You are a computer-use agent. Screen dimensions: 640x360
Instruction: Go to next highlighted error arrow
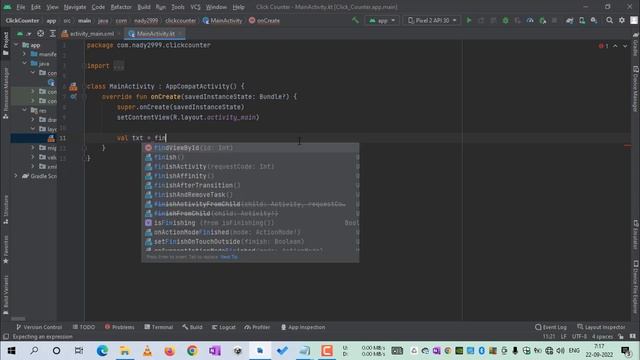(625, 46)
